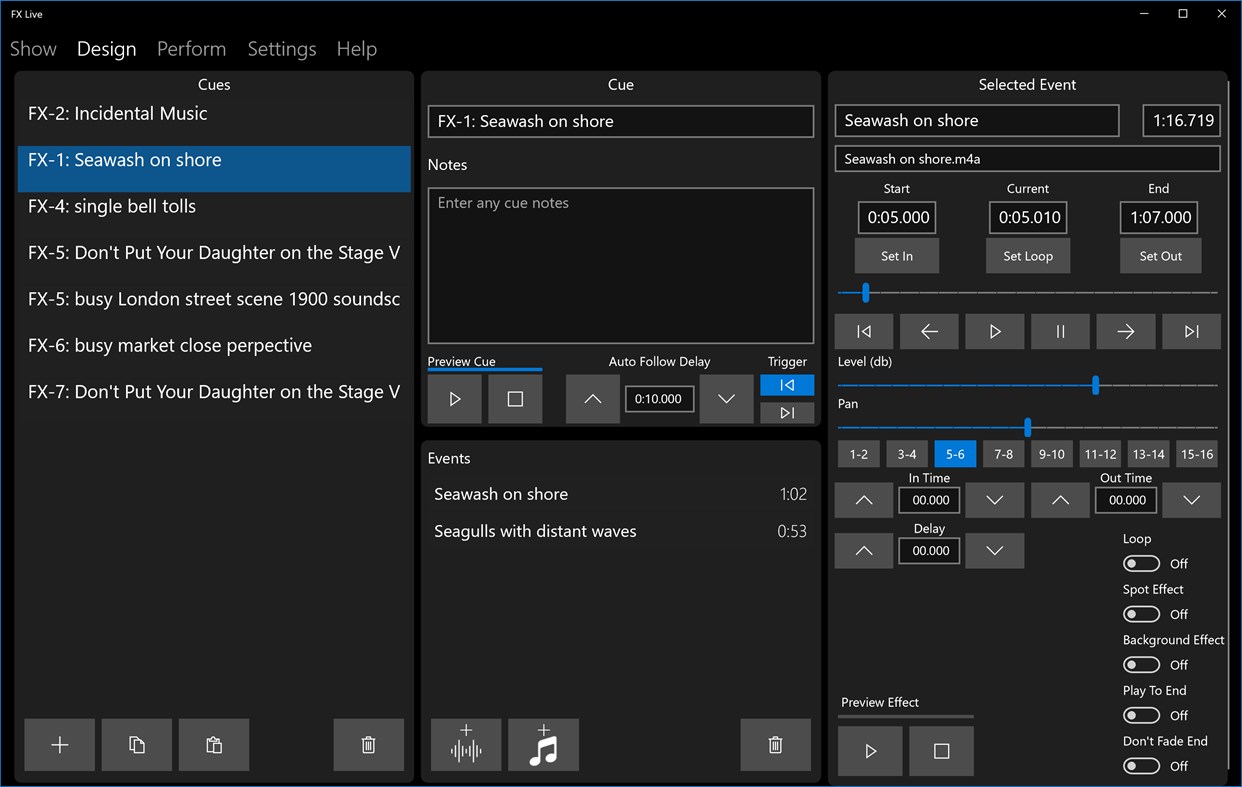The image size is (1242, 787).
Task: Click the Copy Cue icon
Action: [x=136, y=744]
